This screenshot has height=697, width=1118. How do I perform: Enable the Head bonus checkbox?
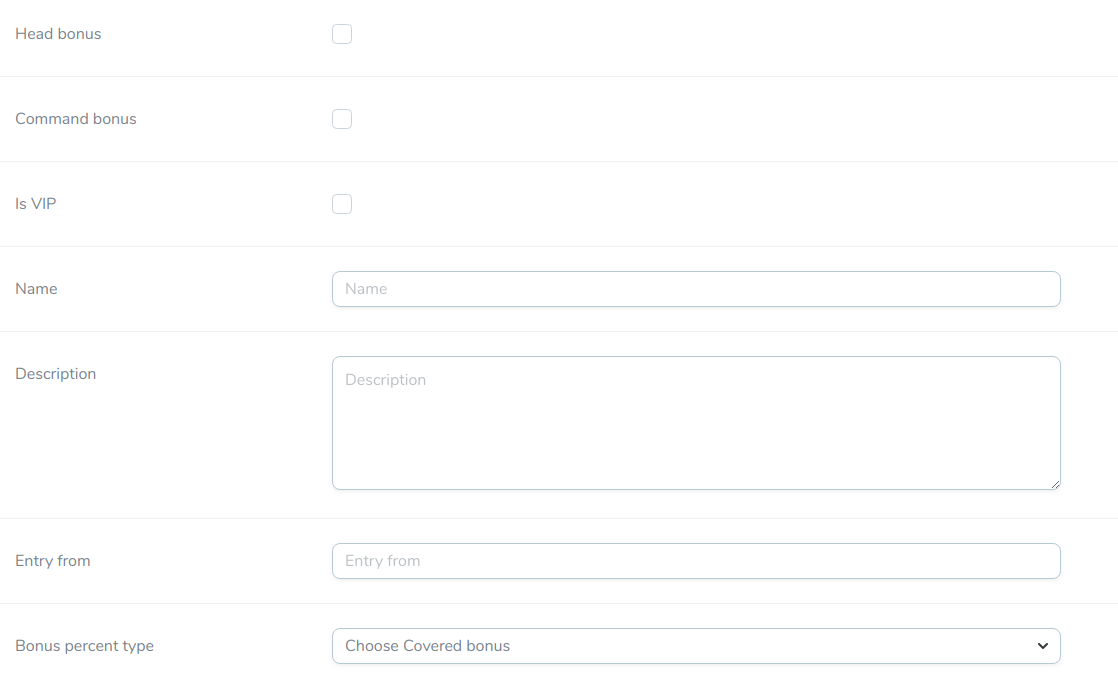point(342,34)
